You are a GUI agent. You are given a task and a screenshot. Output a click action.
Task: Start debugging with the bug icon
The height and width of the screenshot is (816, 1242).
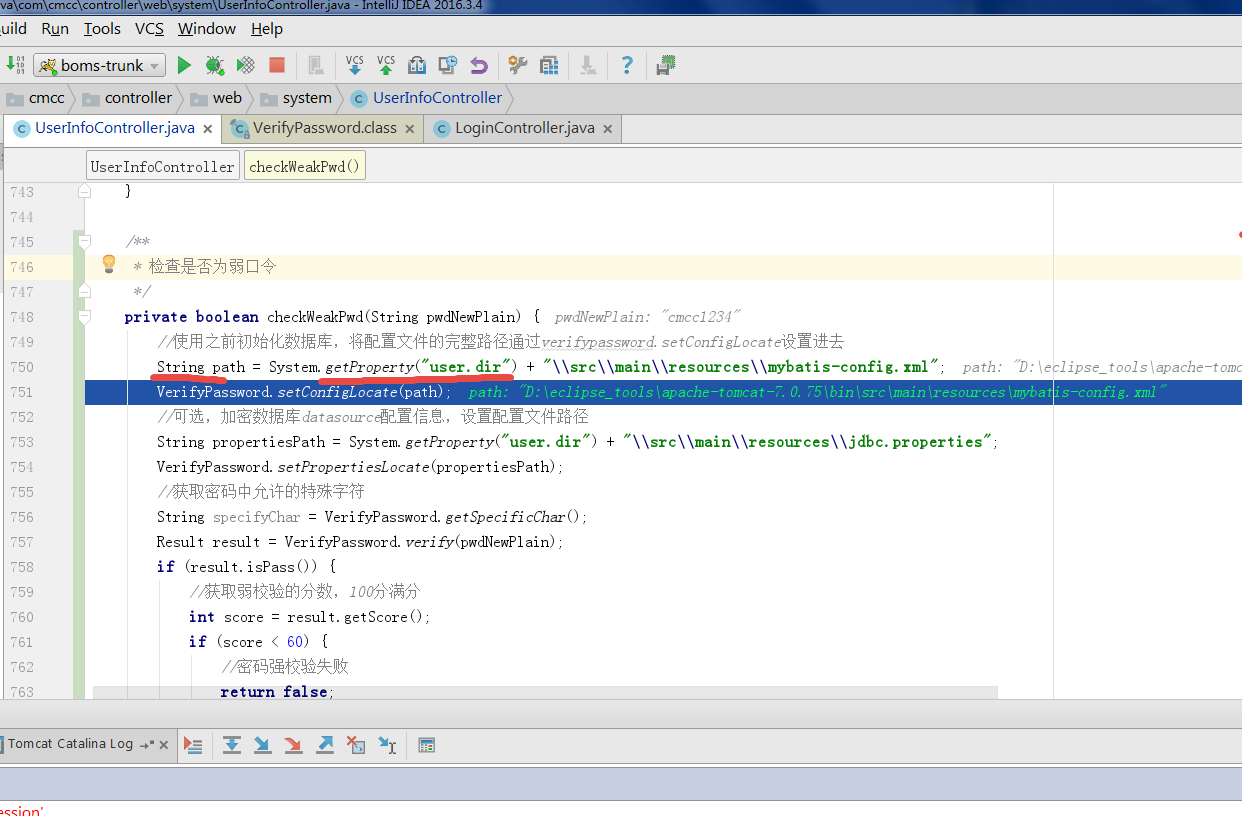214,65
